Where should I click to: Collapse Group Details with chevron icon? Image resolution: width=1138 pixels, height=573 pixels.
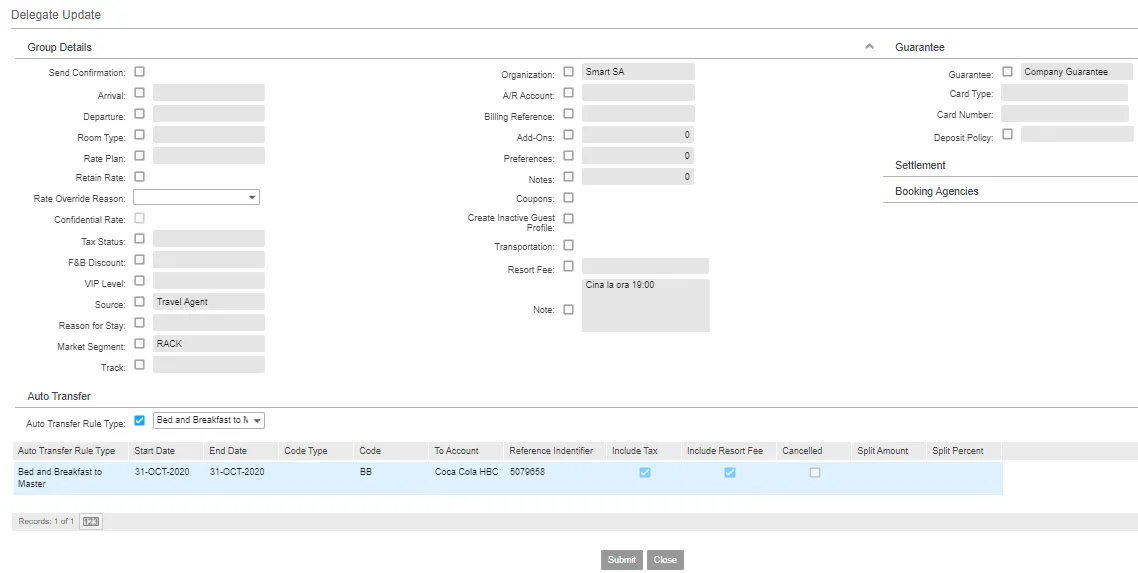[869, 47]
